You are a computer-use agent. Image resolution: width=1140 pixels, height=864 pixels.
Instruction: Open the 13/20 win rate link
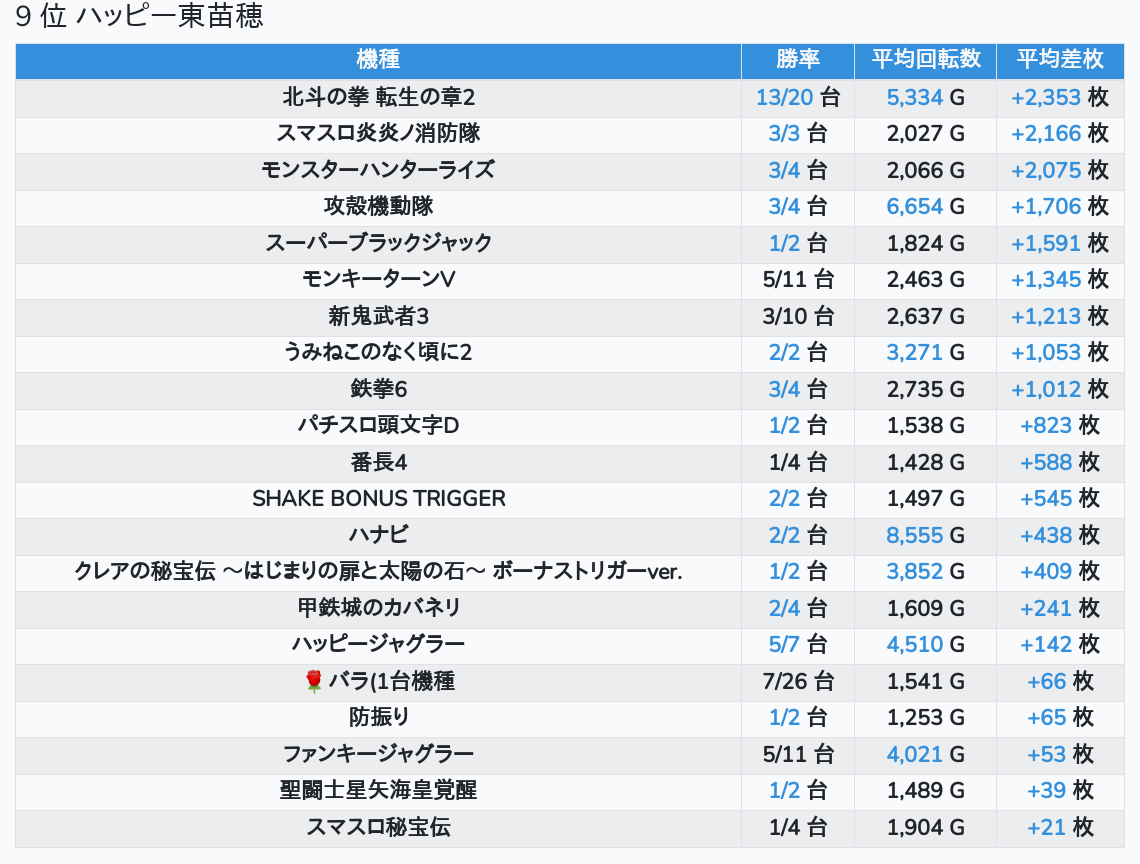click(784, 97)
